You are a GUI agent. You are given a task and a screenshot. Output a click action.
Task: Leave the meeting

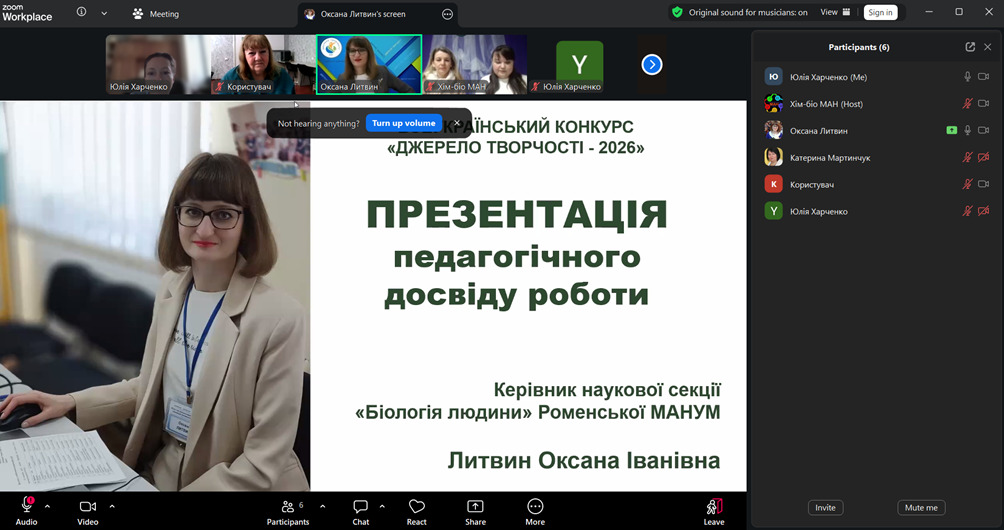[713, 510]
